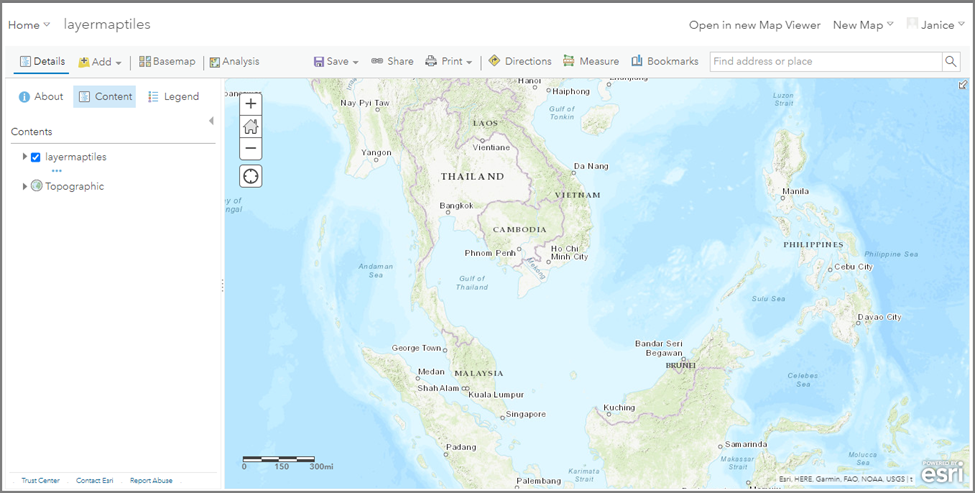Uncheck the layermaptiles layer checkbox
The height and width of the screenshot is (493, 975).
click(35, 157)
